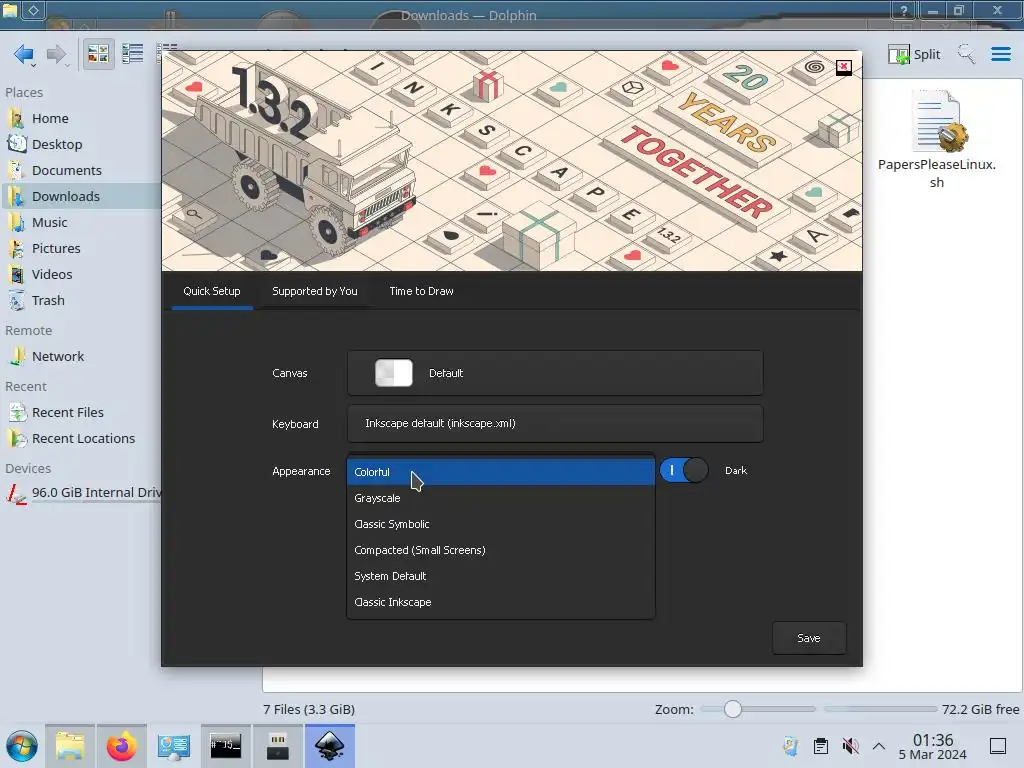This screenshot has height=768, width=1024.
Task: Toggle the Dark theme switch
Action: (684, 470)
